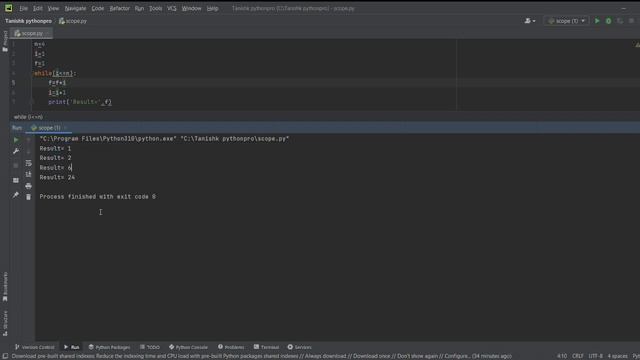640x360 pixels.
Task: Open the user account dropdown in toolbar
Action: coord(530,21)
